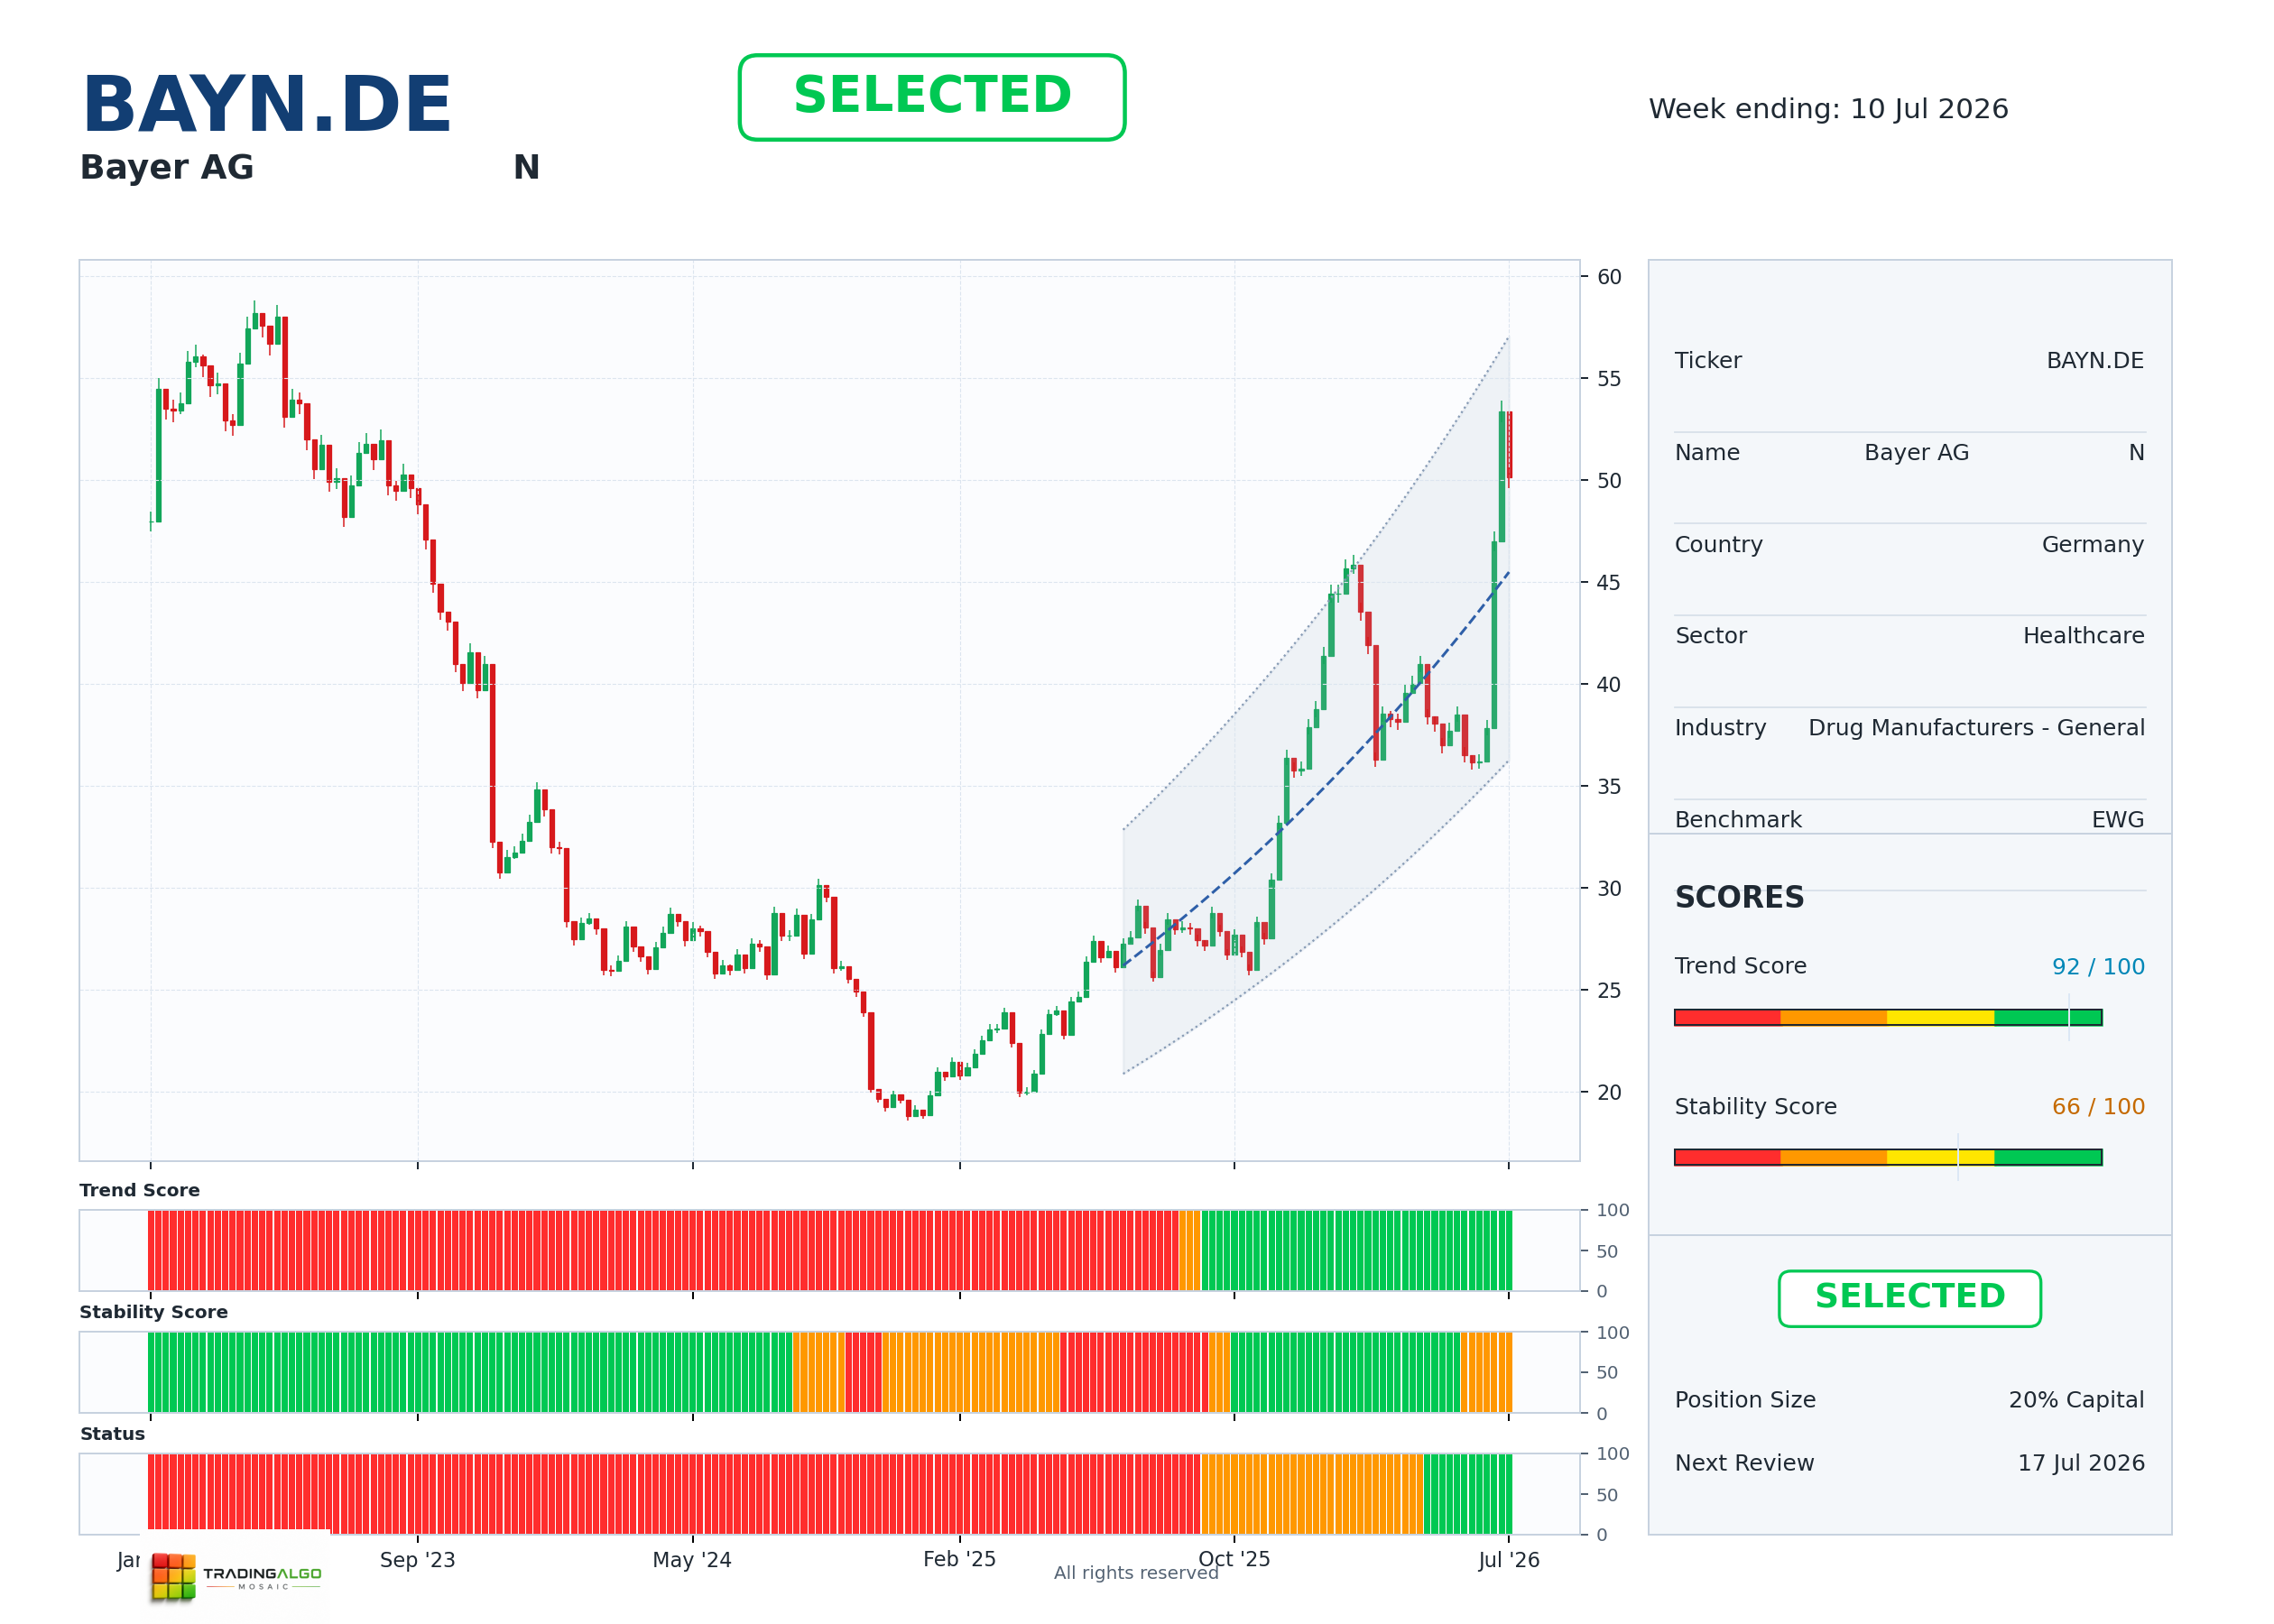Click the 'Position Size' label
Viewport: 2274px width, 1624px height.
click(1745, 1400)
